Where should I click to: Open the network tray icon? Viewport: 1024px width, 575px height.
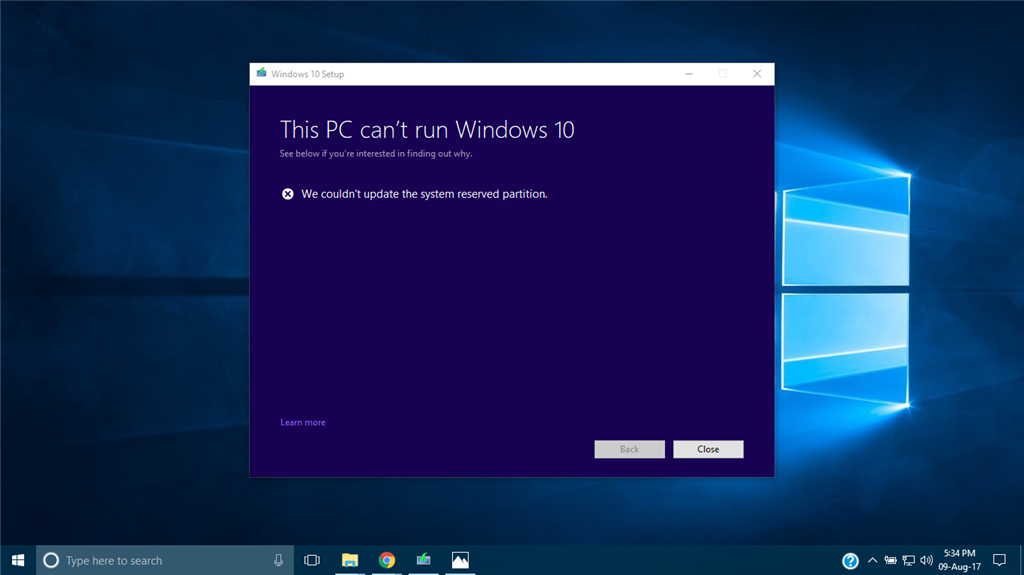pyautogui.click(x=908, y=560)
